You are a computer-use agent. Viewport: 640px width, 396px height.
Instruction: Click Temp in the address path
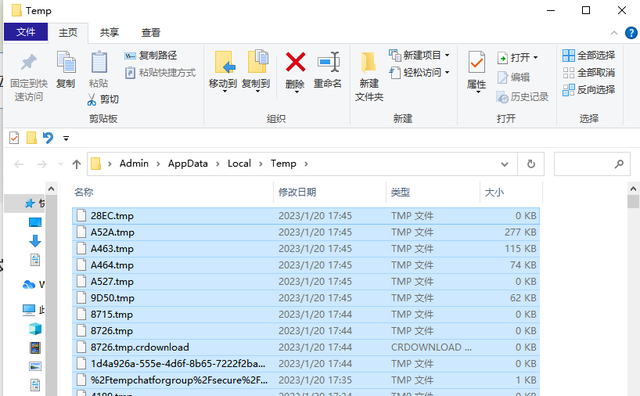click(283, 164)
